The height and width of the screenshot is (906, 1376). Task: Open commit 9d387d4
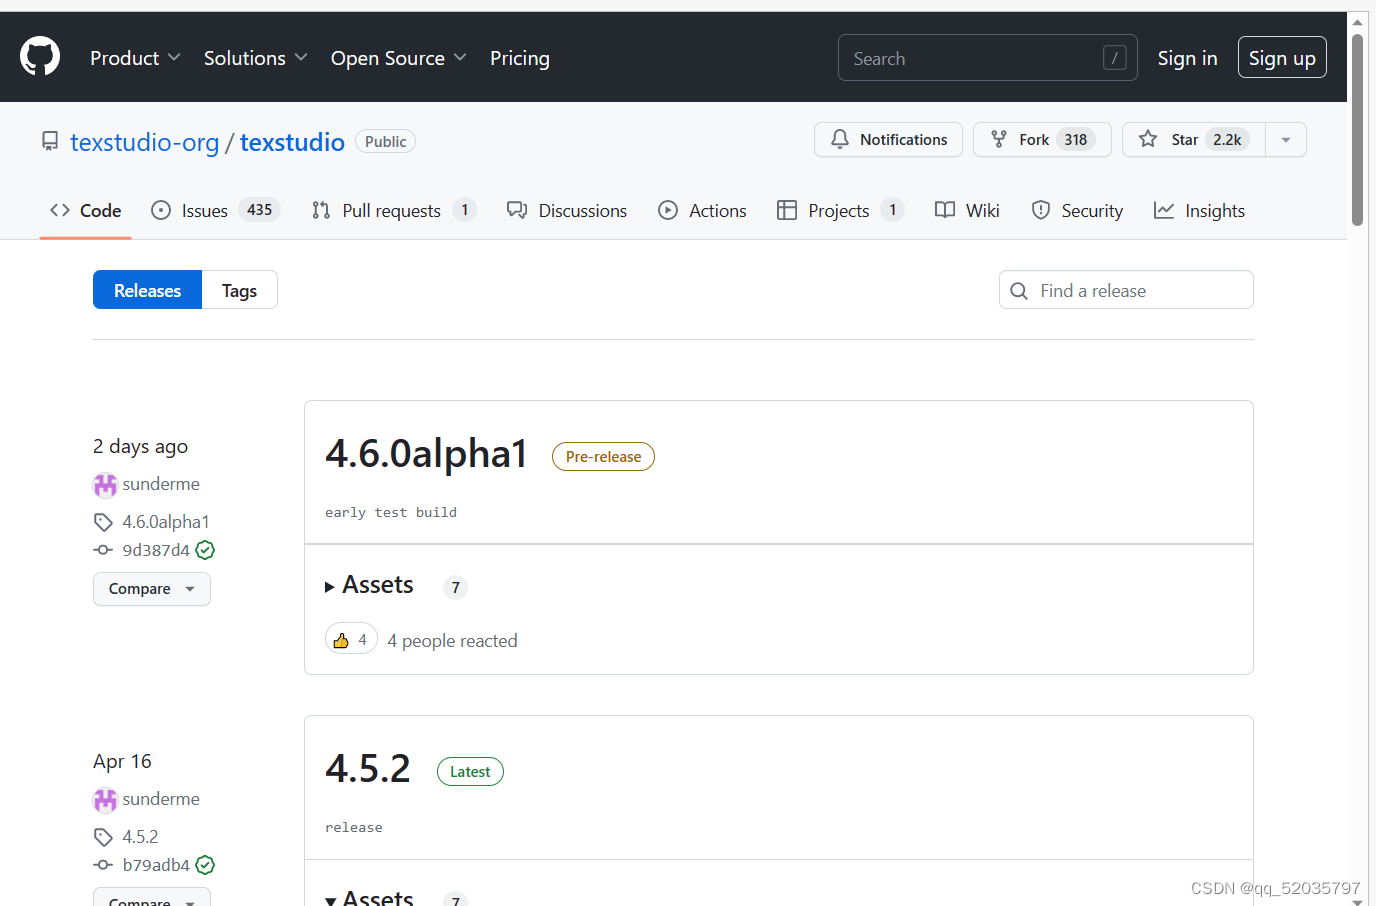click(x=156, y=550)
